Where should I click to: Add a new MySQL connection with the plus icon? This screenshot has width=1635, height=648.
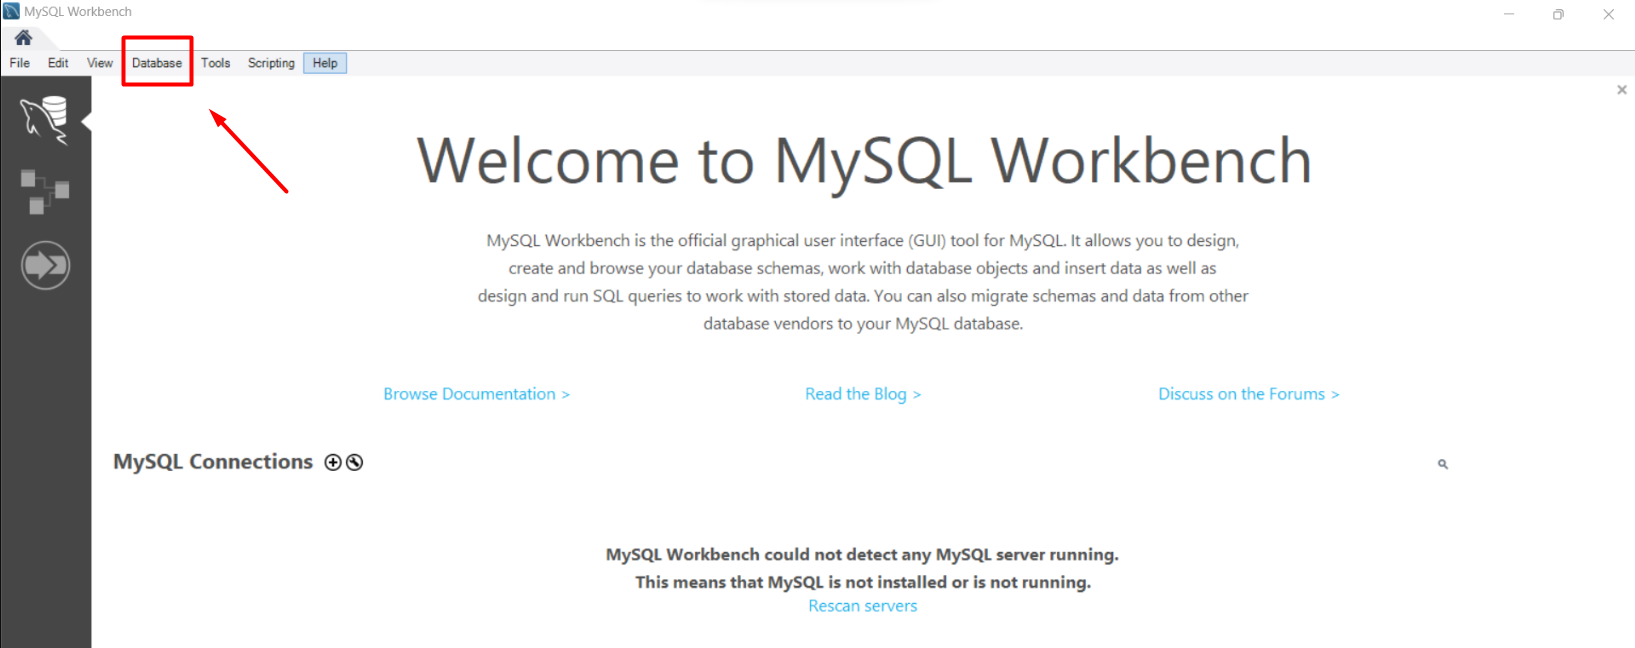pyautogui.click(x=333, y=462)
